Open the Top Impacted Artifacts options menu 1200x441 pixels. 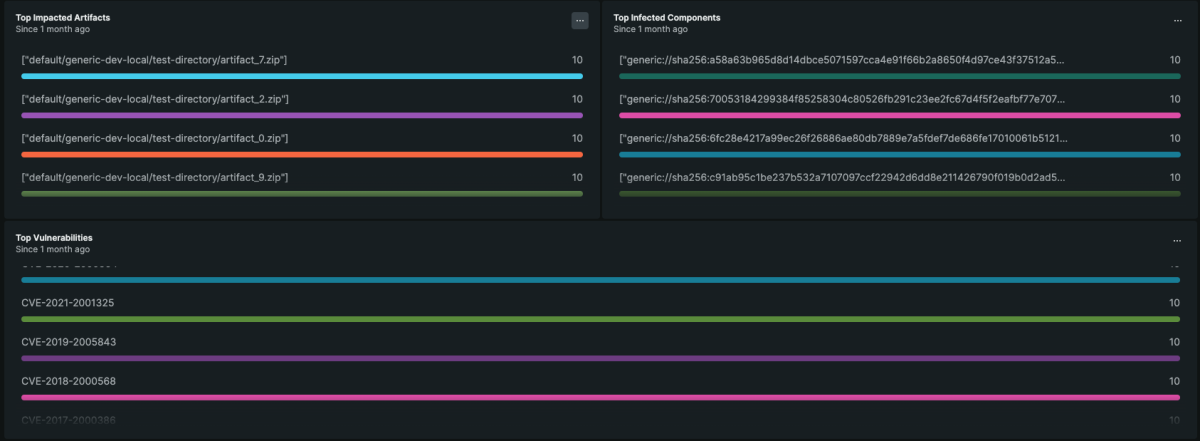[x=579, y=20]
